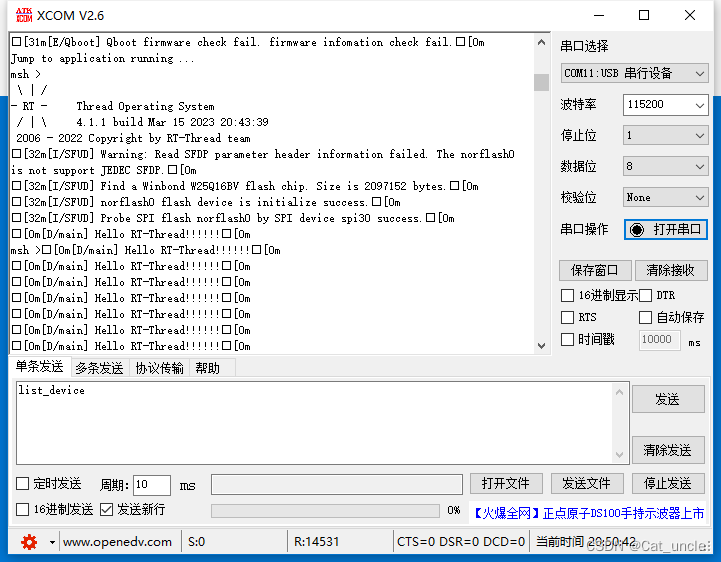Open the www.openedv.com link

pos(117,542)
